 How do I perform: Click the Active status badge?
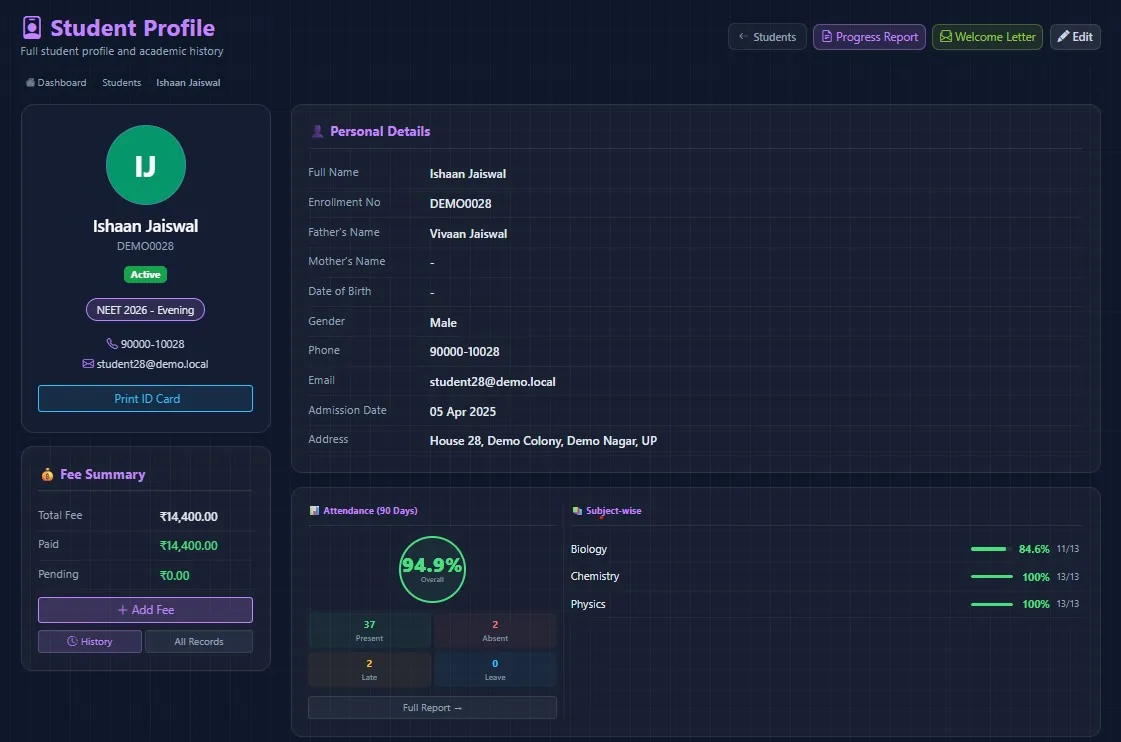pos(146,274)
